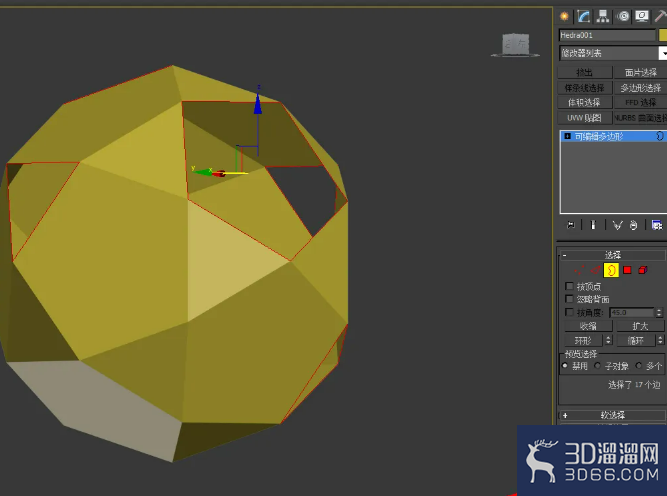Click the Pin Stack icon
Viewport: 667px width, 496px height.
click(x=571, y=225)
